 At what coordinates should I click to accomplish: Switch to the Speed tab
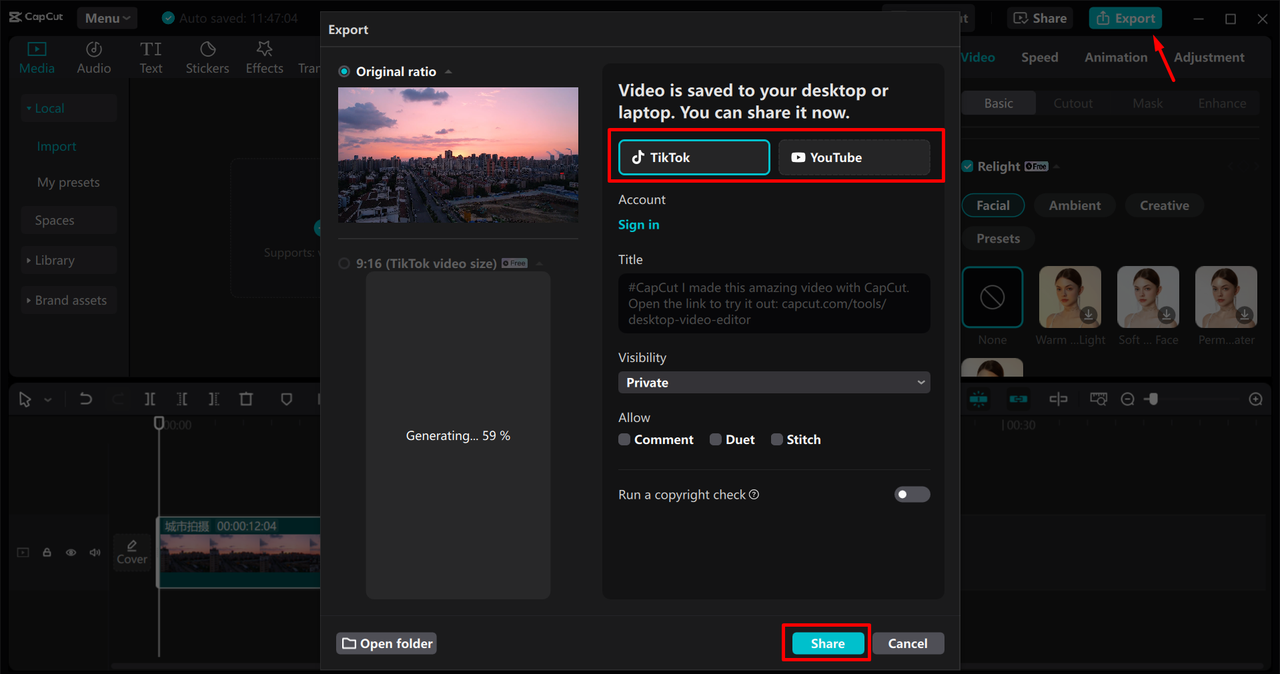(x=1039, y=58)
